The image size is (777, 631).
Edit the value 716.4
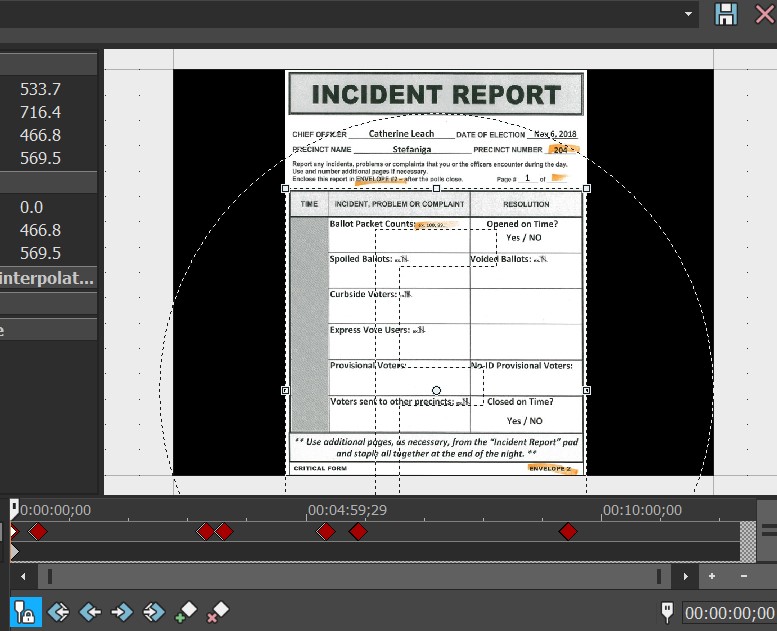pos(40,112)
